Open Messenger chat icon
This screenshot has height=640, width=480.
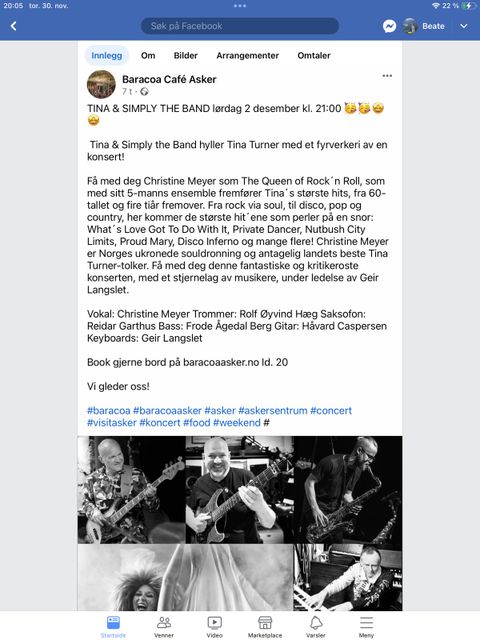point(389,26)
